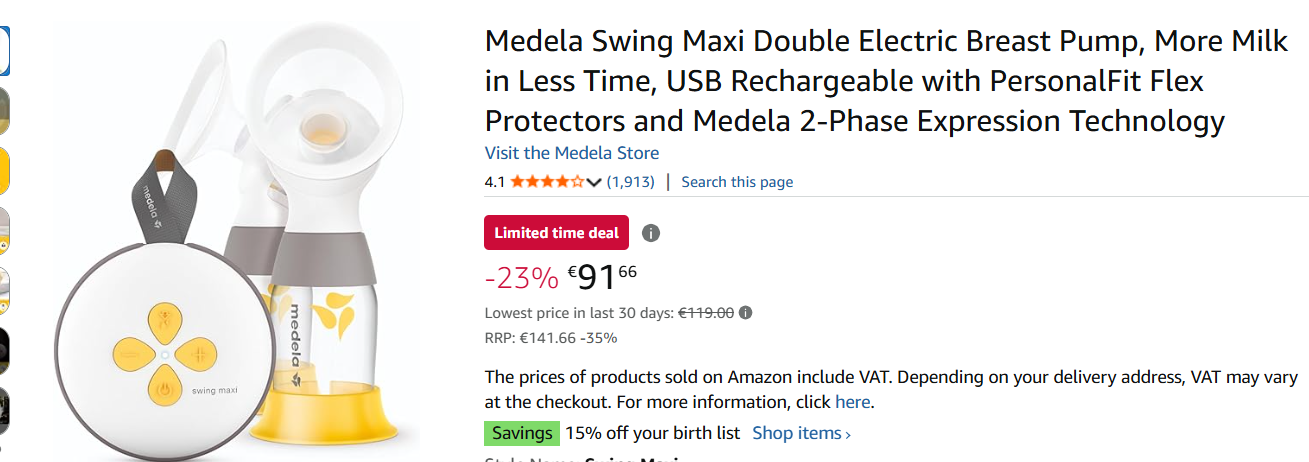This screenshot has height=462, width=1309.
Task: Select the first thumbnail with blue border
Action: click(x=4, y=50)
